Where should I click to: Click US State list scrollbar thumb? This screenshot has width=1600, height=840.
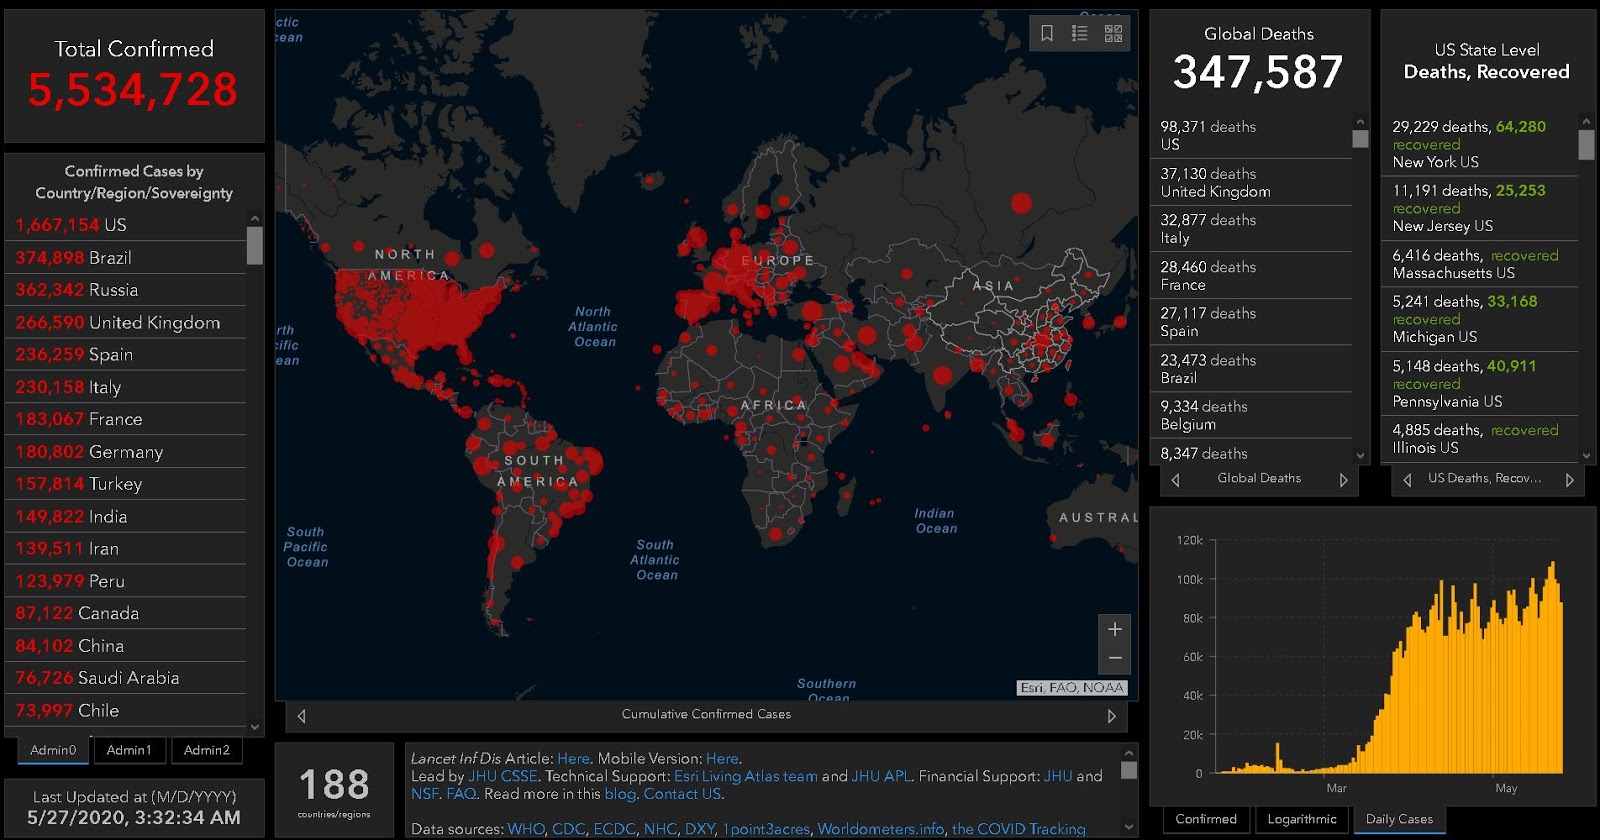(1586, 145)
